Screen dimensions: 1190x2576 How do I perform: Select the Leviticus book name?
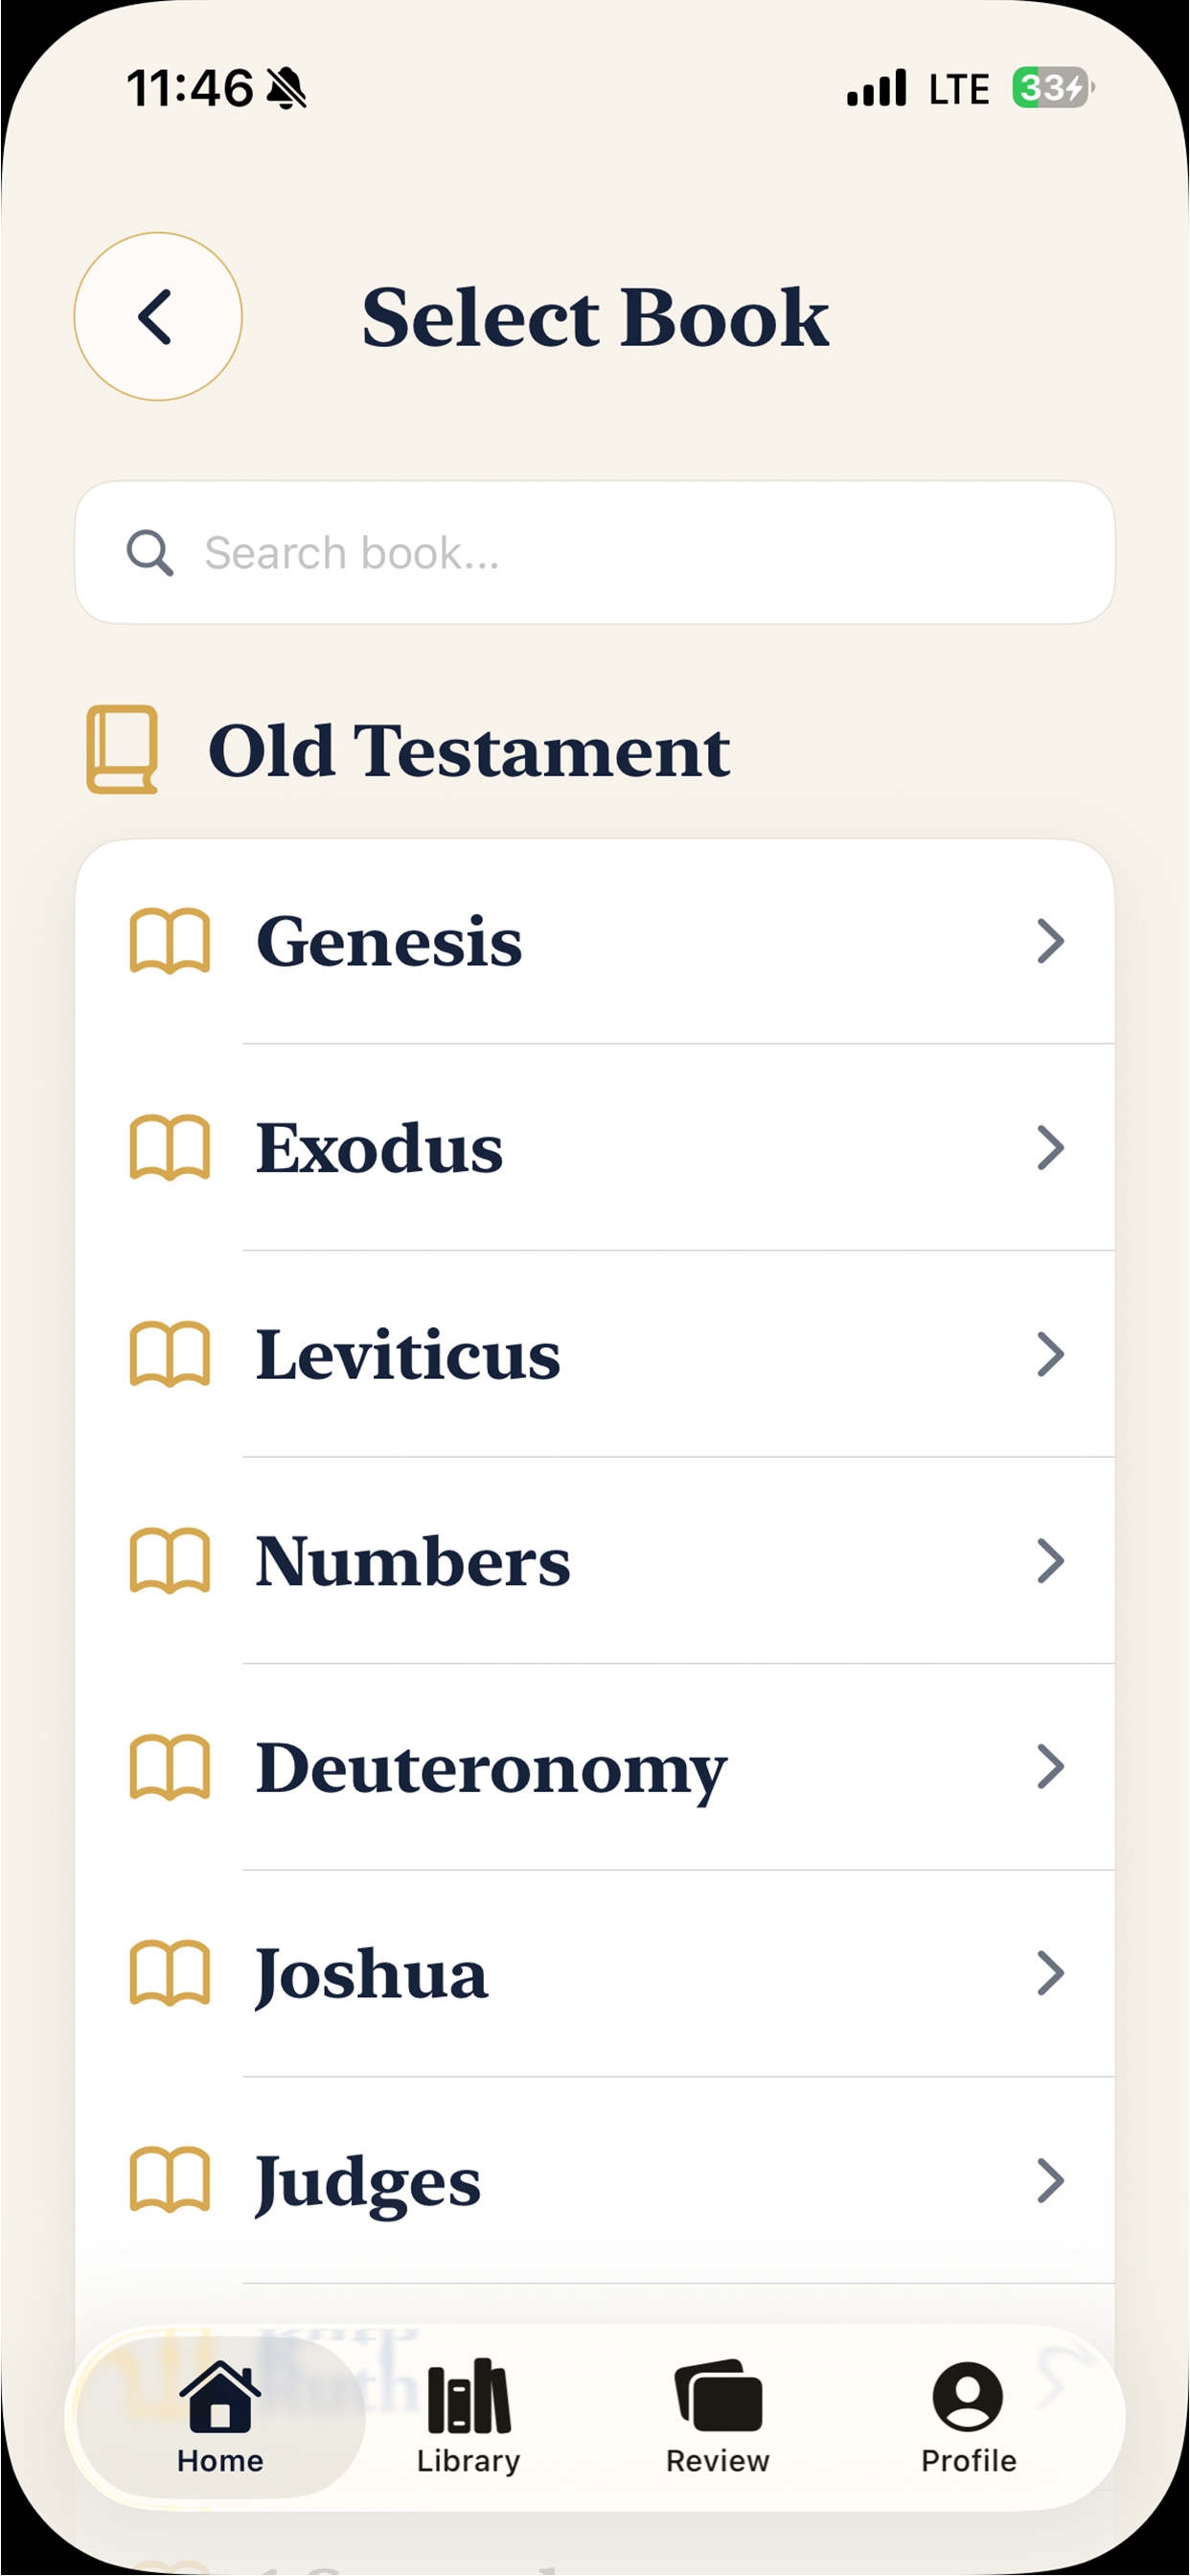[408, 1354]
